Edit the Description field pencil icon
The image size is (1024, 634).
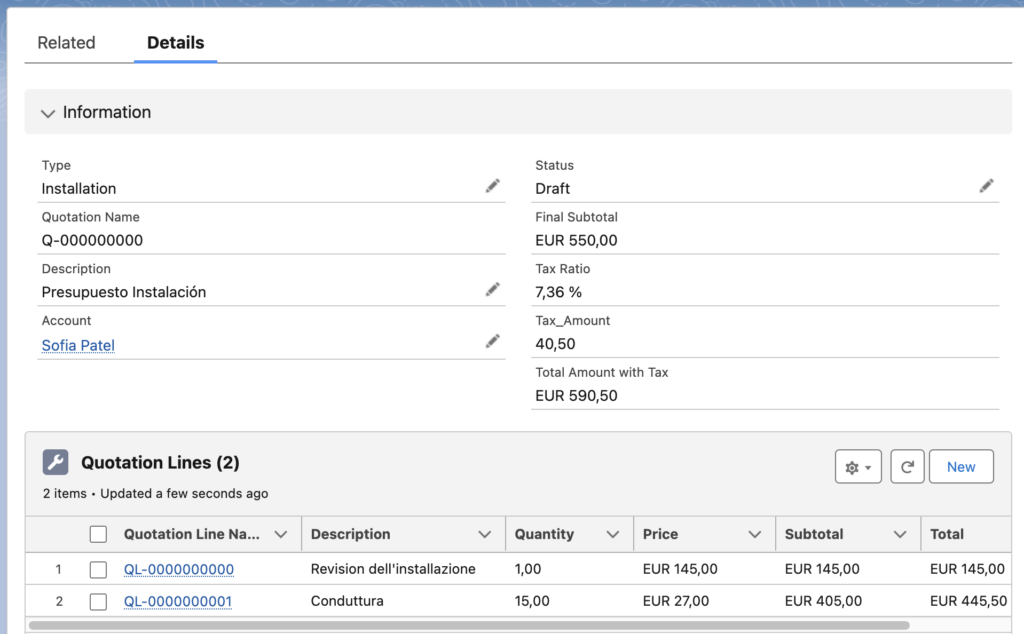pos(492,289)
